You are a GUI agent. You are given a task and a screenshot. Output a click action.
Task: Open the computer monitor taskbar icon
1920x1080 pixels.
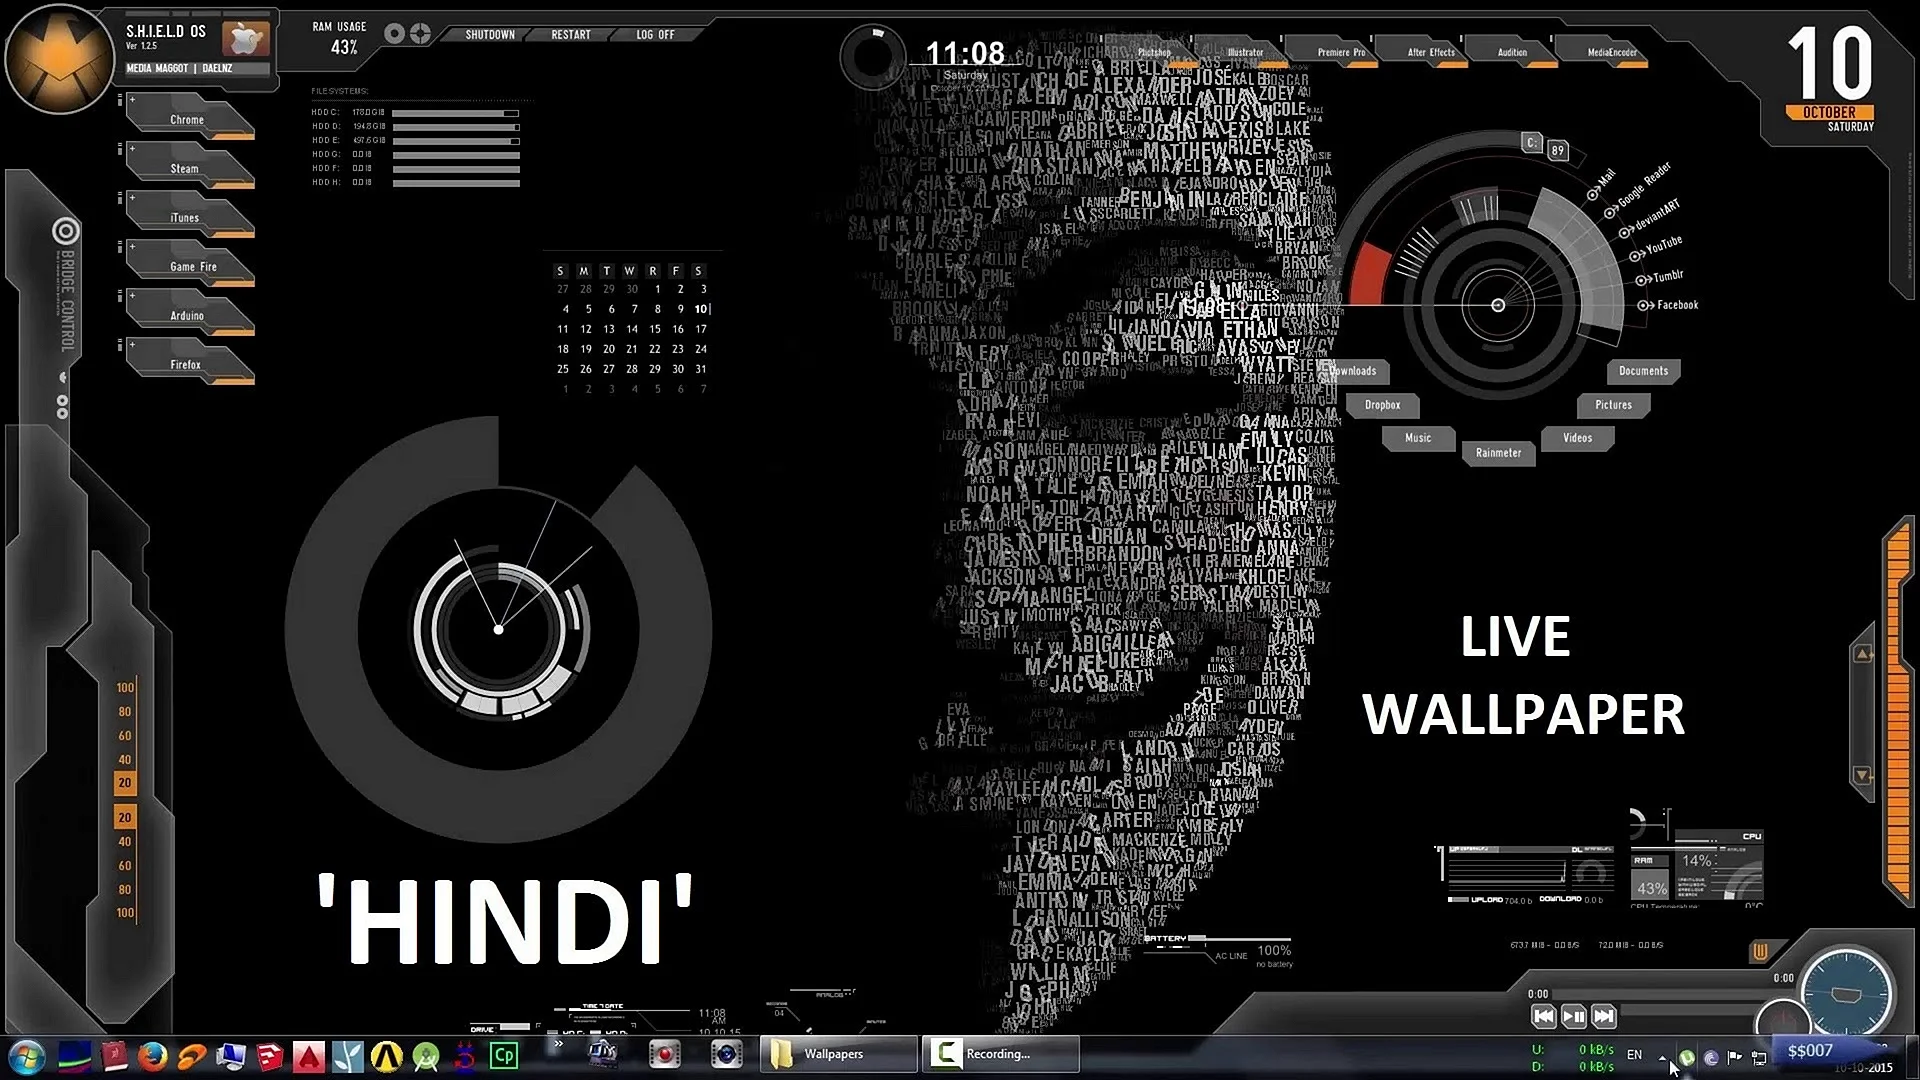231,1056
